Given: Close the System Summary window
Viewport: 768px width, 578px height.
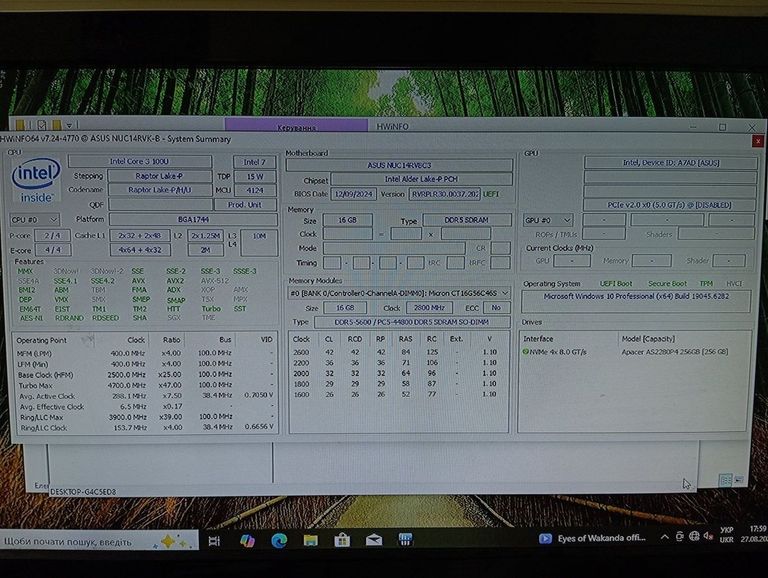Looking at the screenshot, I should tap(758, 141).
